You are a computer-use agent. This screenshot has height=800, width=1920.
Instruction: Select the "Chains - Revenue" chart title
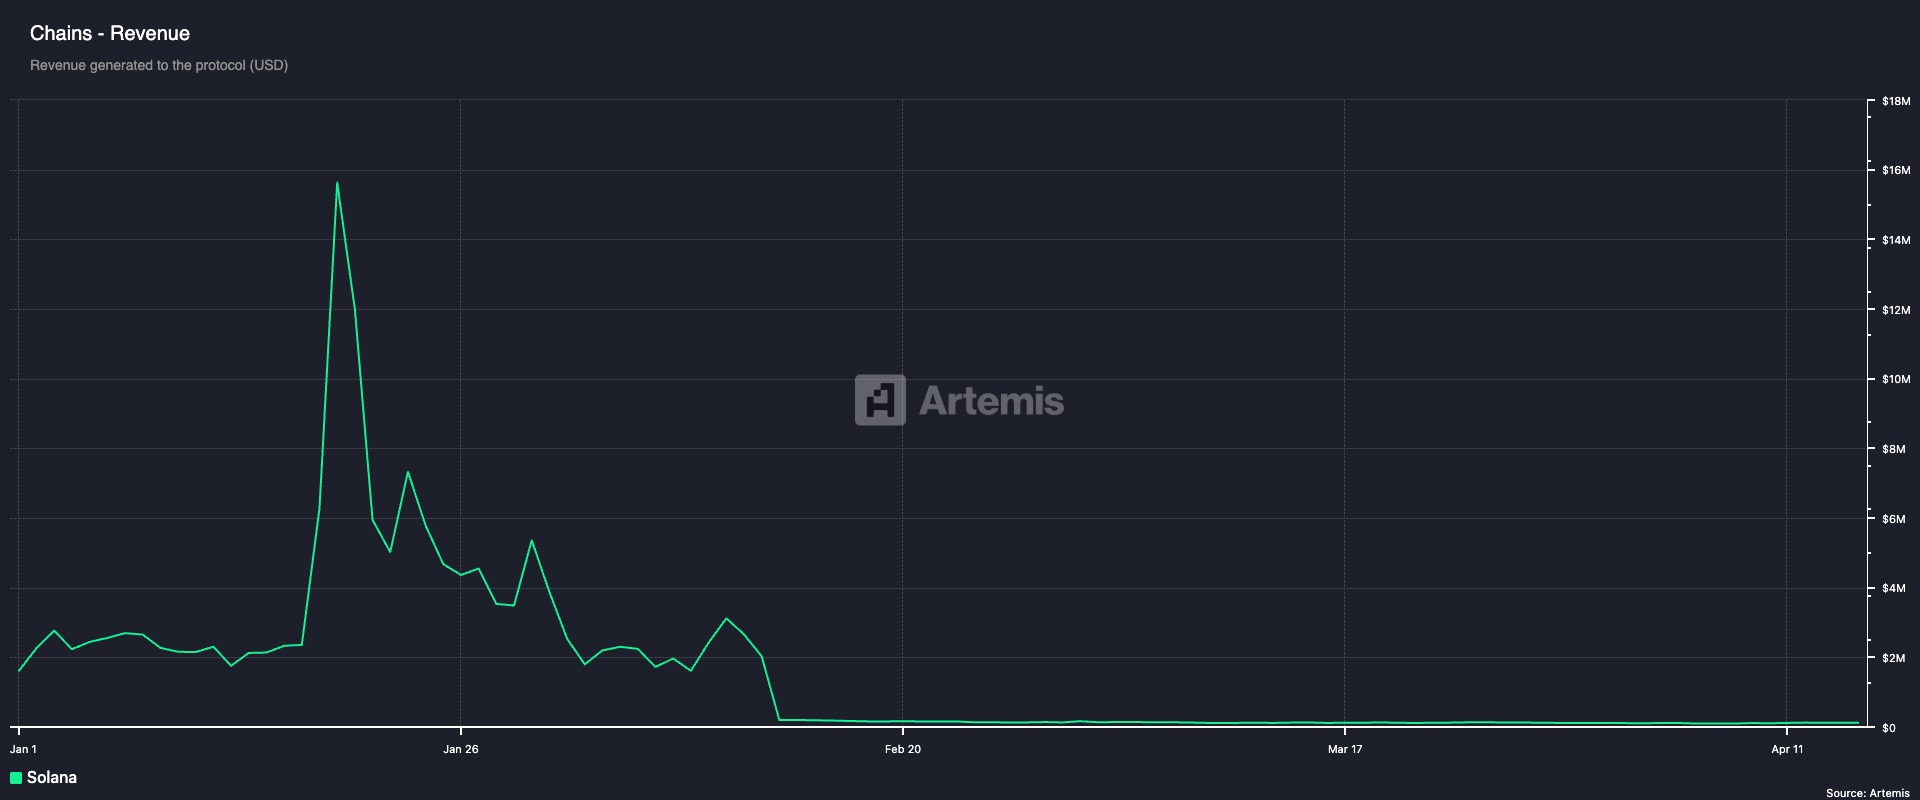coord(110,33)
